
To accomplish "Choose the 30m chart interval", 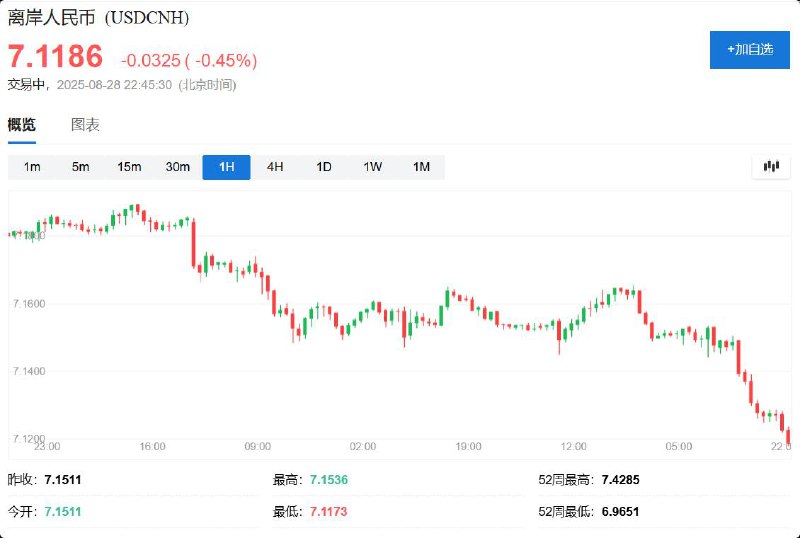I will pos(177,167).
